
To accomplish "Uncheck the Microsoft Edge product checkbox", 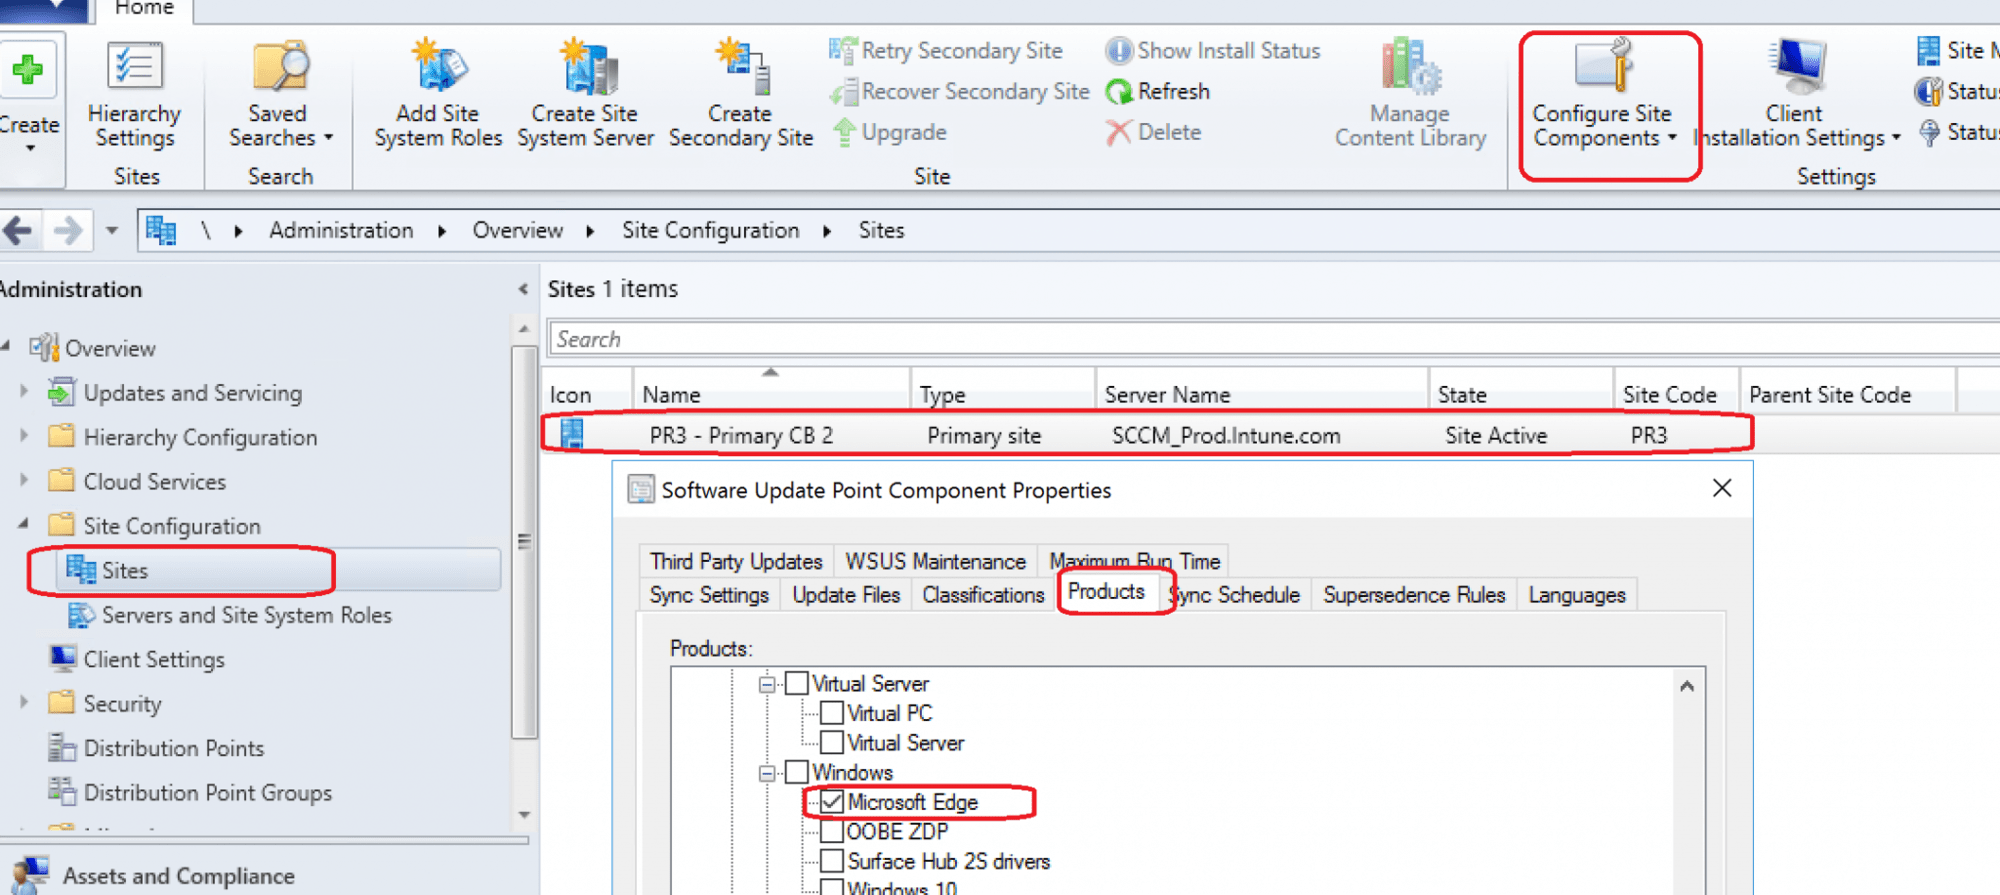I will click(x=832, y=802).
